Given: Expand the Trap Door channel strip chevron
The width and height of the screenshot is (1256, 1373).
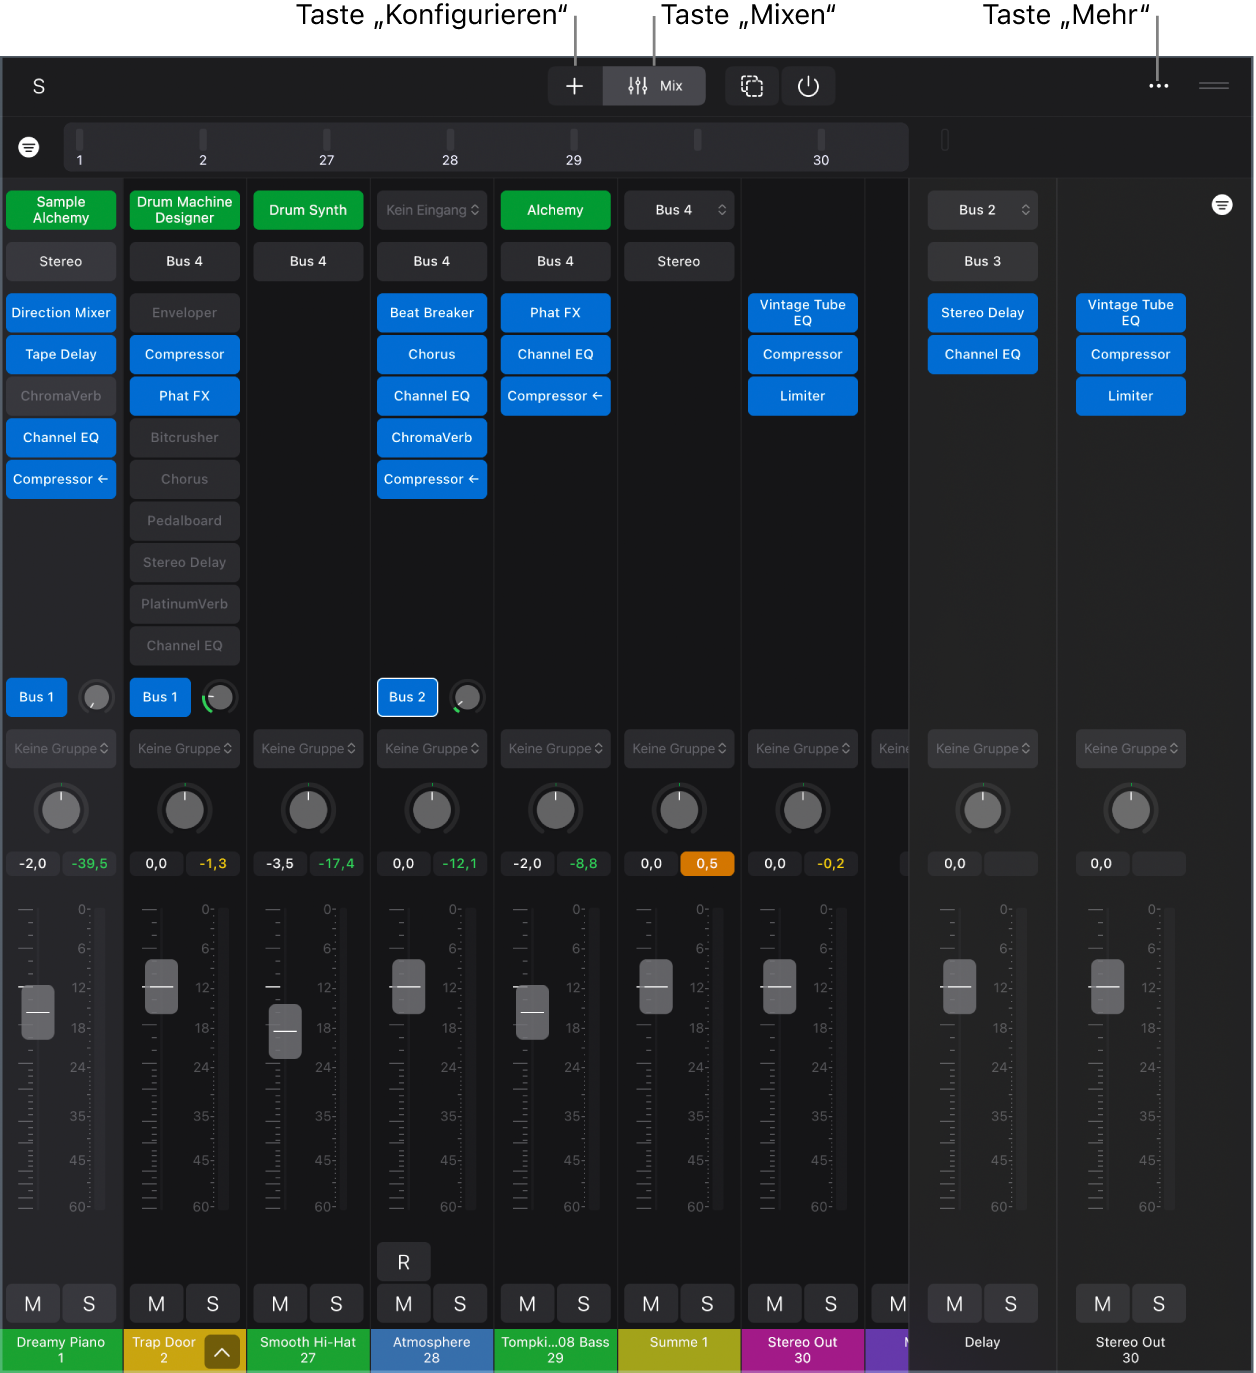Looking at the screenshot, I should point(222,1351).
